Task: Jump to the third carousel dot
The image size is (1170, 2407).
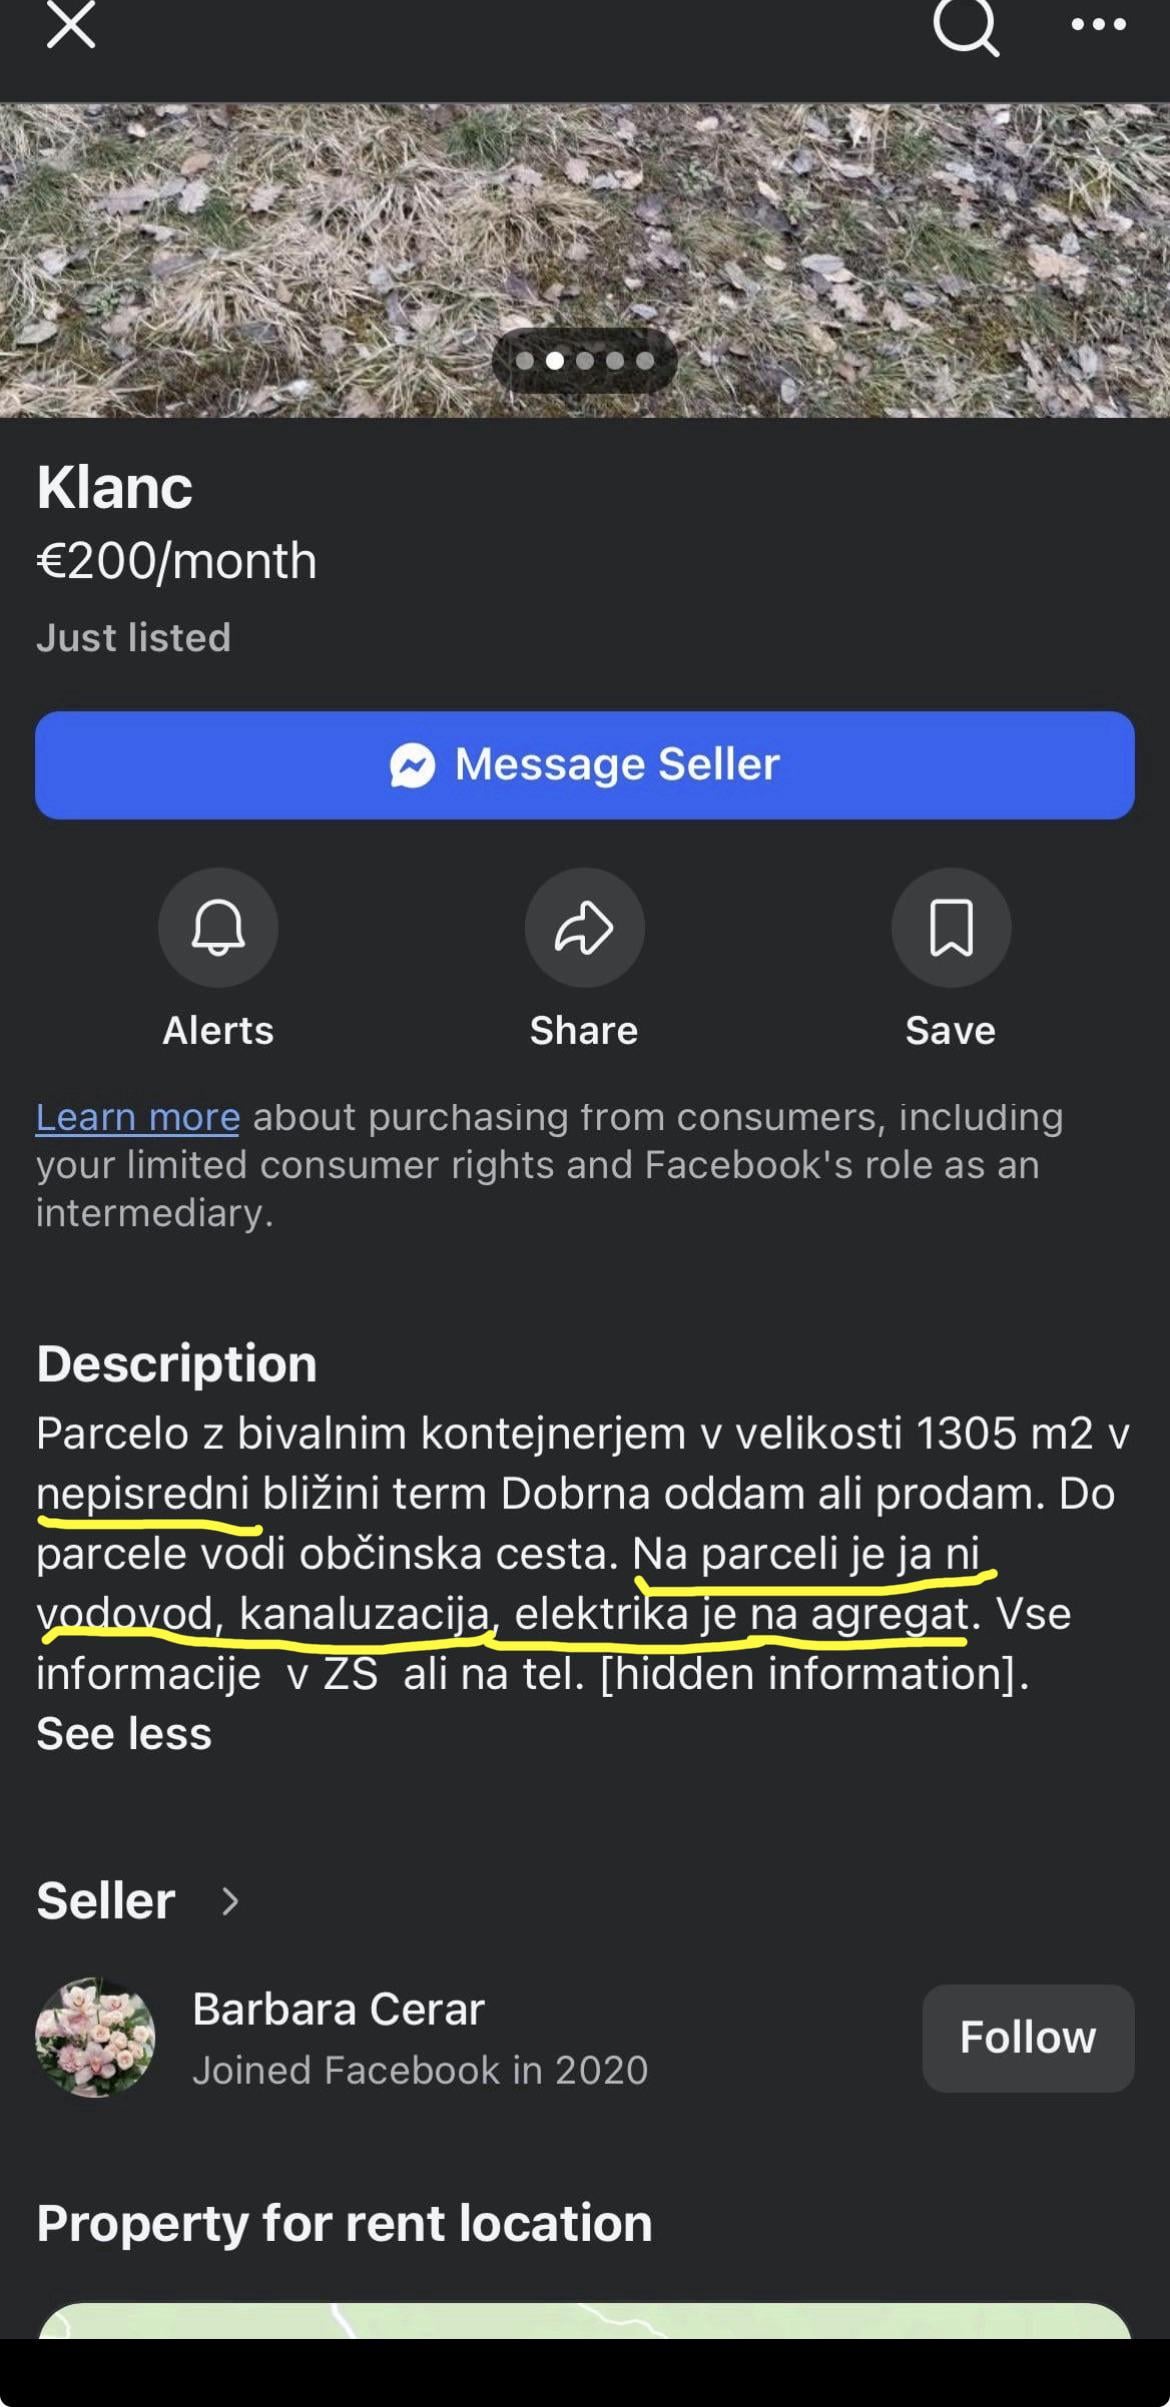Action: coord(585,361)
